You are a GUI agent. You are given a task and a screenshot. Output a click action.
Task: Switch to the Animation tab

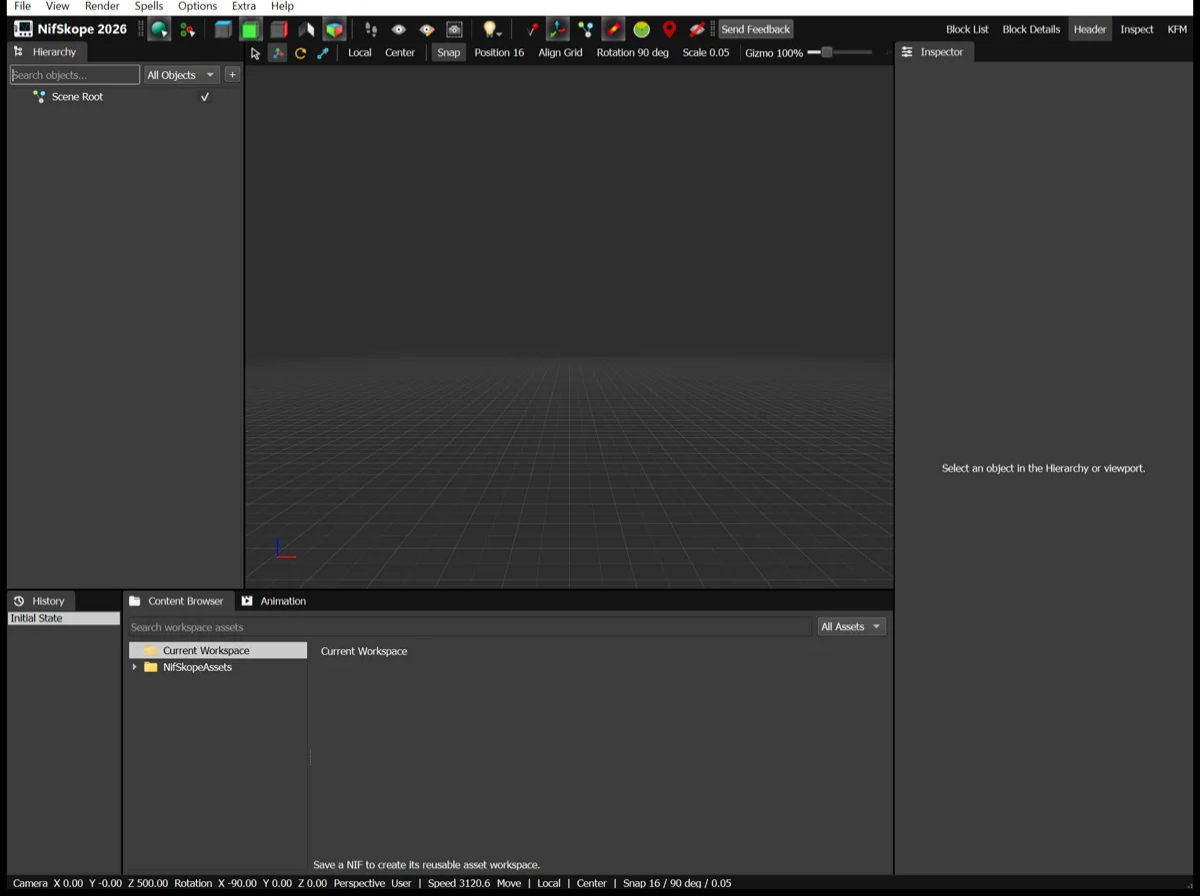pyautogui.click(x=274, y=601)
